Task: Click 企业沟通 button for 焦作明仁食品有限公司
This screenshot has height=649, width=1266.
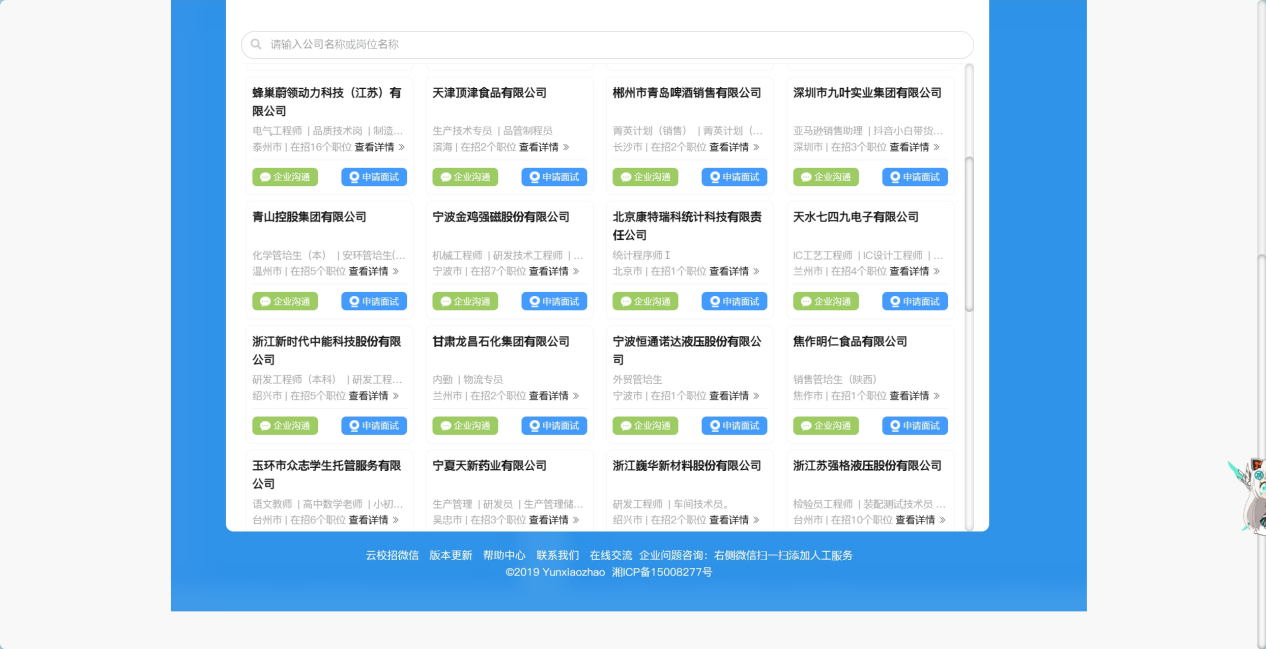Action: 825,426
